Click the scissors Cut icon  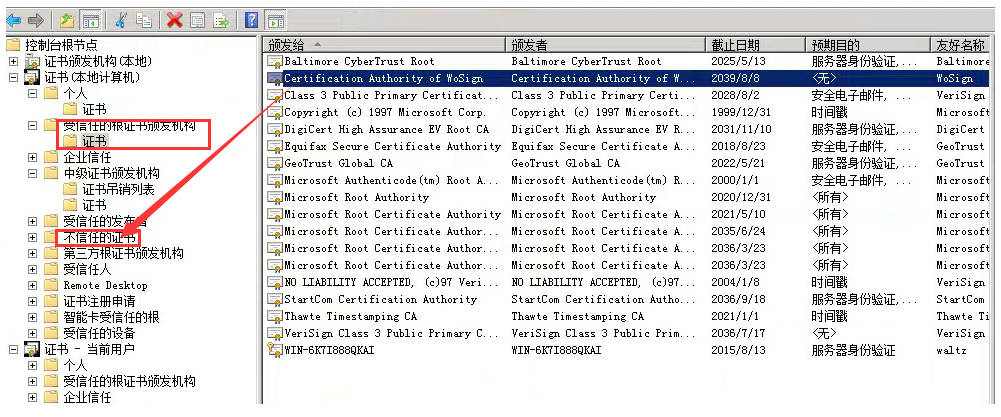(x=120, y=19)
